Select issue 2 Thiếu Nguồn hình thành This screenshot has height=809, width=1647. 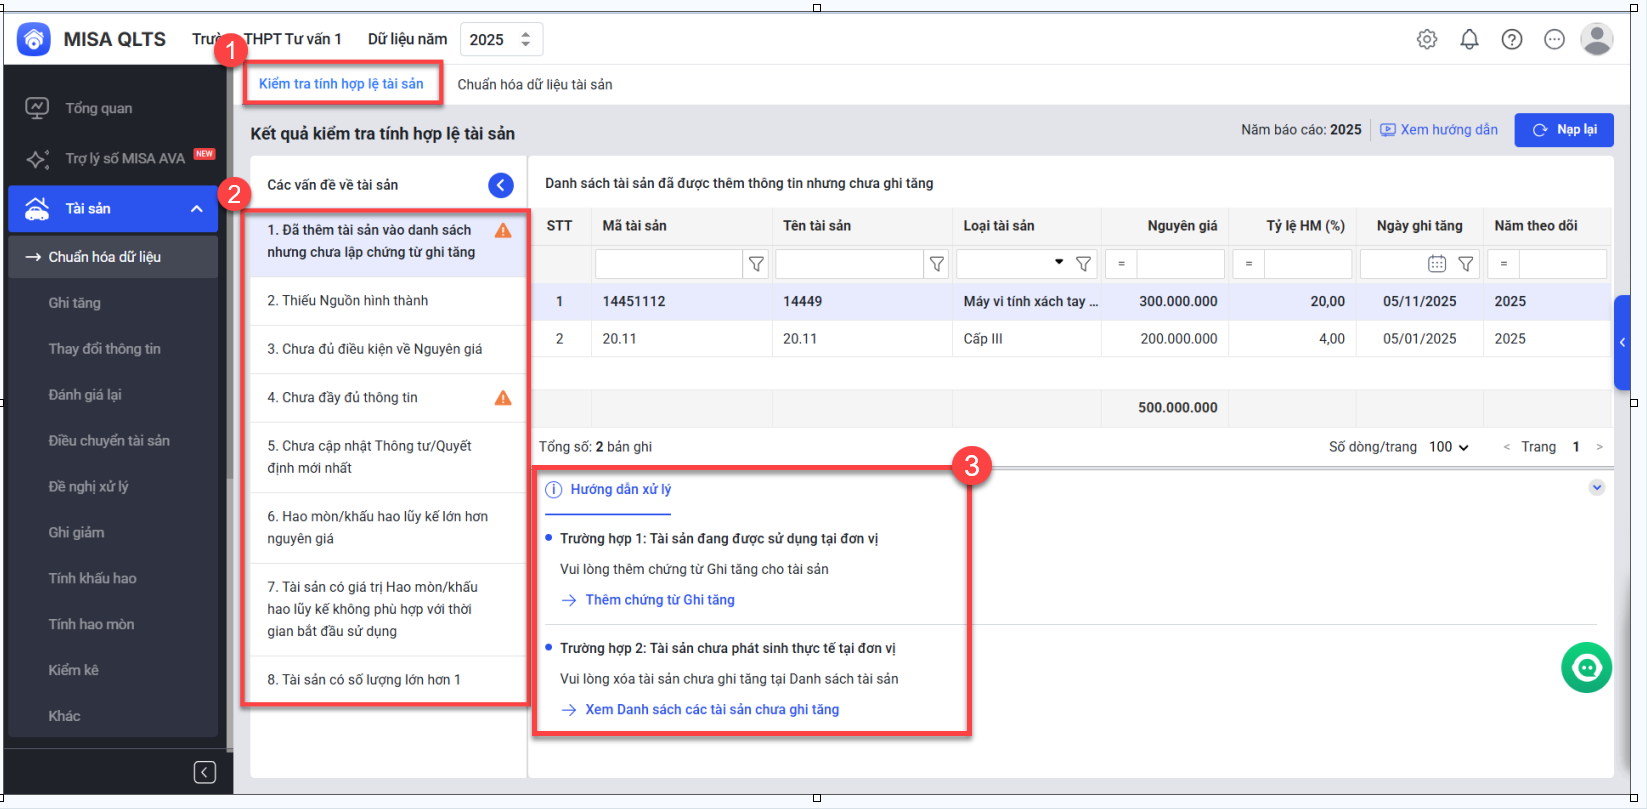tap(348, 301)
